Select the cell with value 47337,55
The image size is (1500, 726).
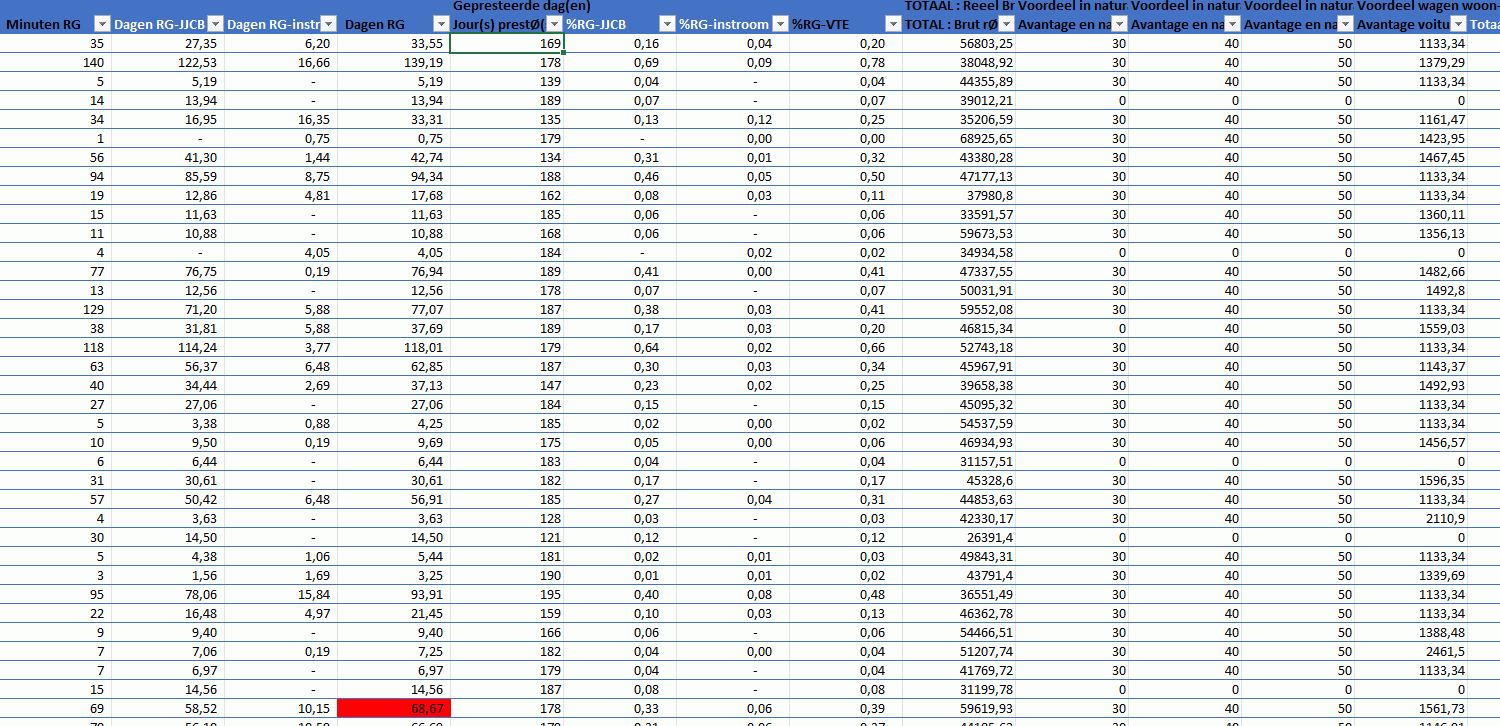(x=960, y=271)
